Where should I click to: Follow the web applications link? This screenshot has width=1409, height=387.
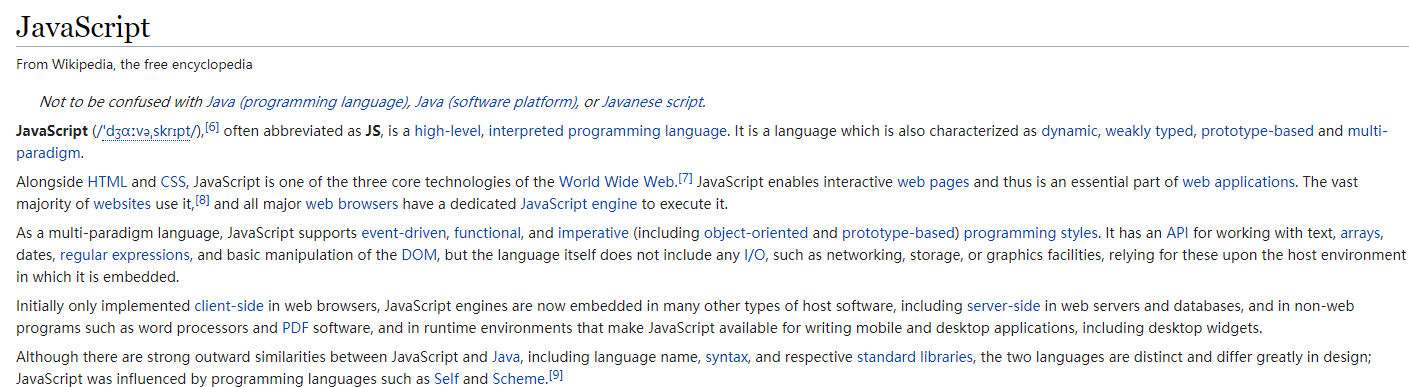click(1238, 182)
